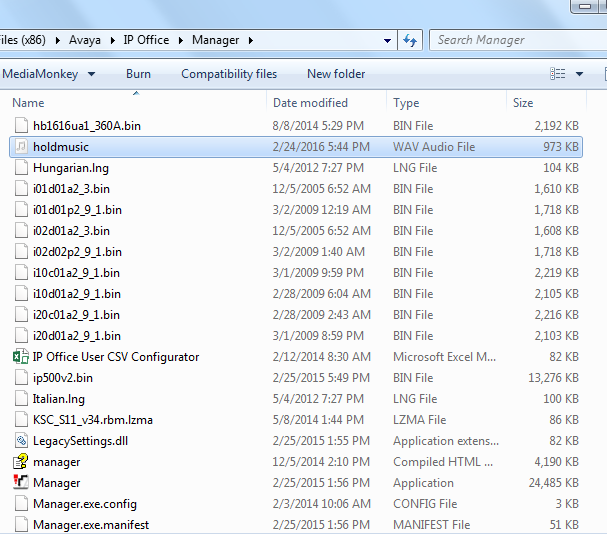The width and height of the screenshot is (607, 534).
Task: Select the LegacySettings.dll file name
Action: 81,441
